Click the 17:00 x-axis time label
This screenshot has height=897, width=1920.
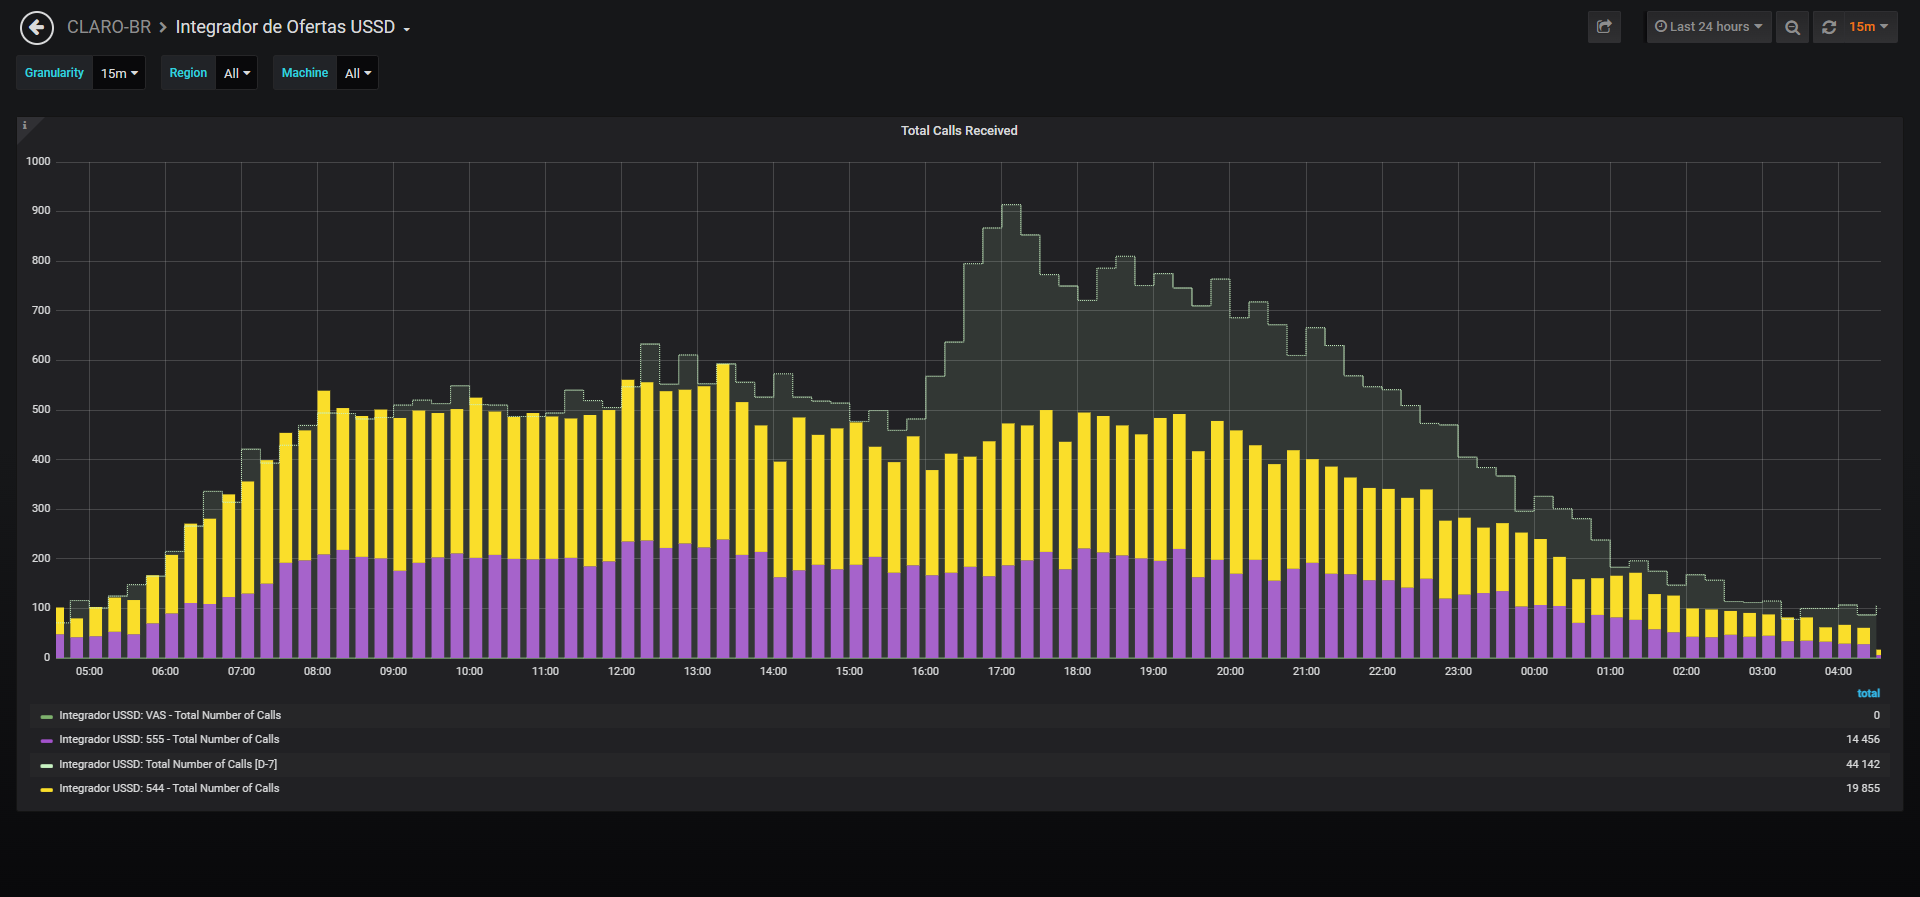pos(1001,672)
